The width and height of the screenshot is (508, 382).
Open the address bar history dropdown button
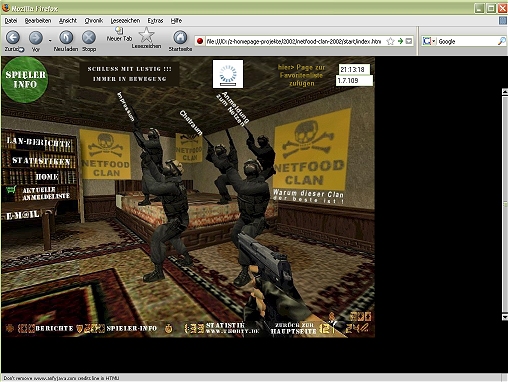[x=409, y=41]
